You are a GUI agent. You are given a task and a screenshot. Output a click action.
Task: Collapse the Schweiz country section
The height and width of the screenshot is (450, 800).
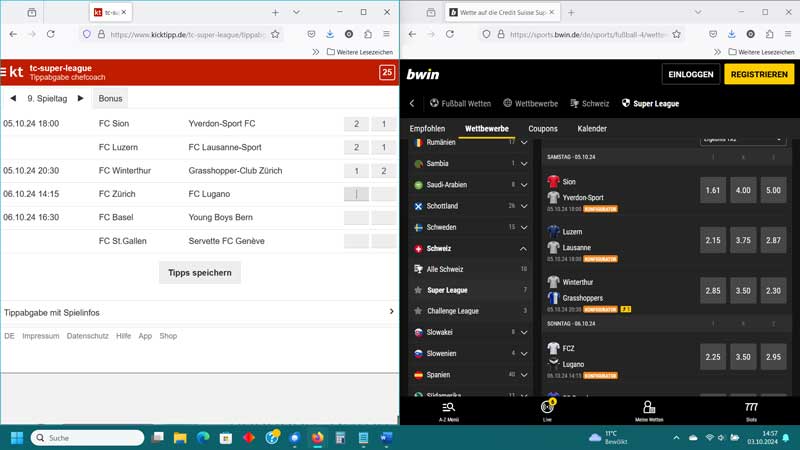tap(523, 248)
